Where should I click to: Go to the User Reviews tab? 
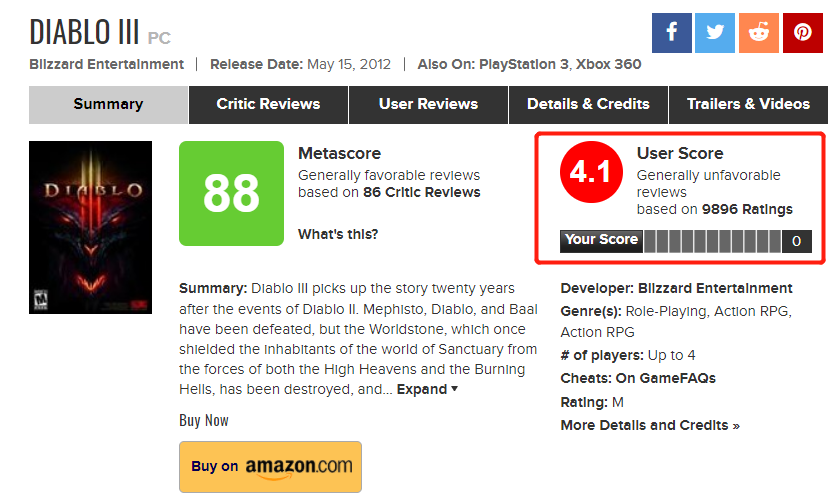[428, 104]
